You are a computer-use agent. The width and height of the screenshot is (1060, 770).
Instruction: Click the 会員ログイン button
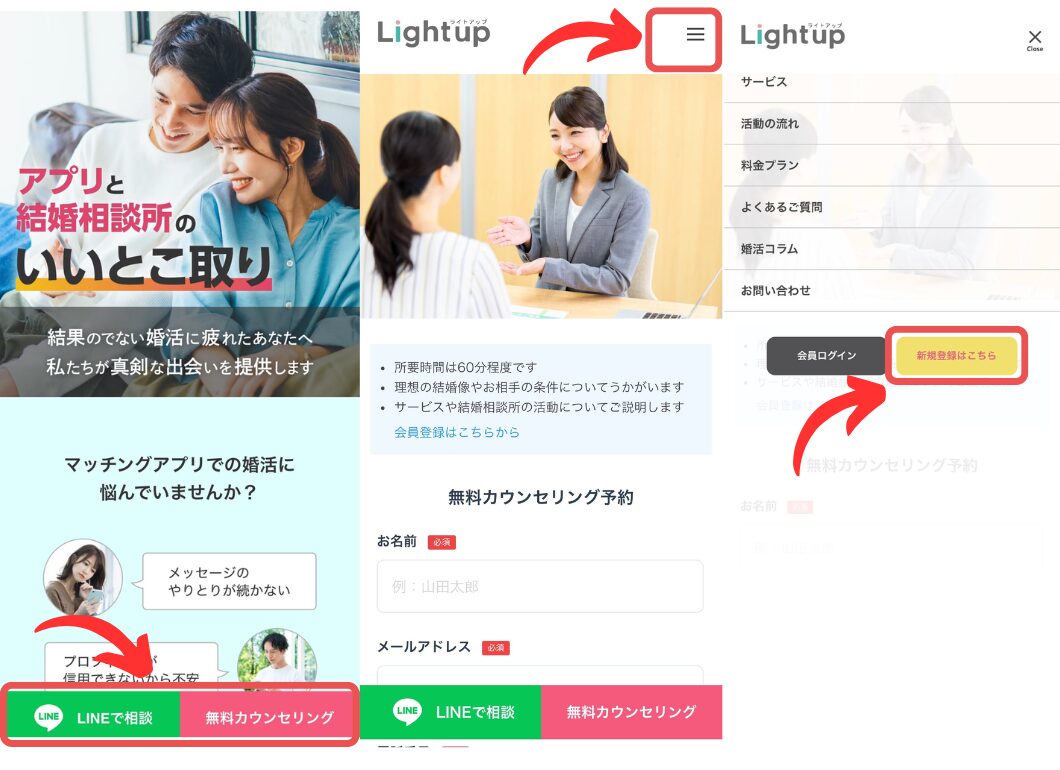826,356
